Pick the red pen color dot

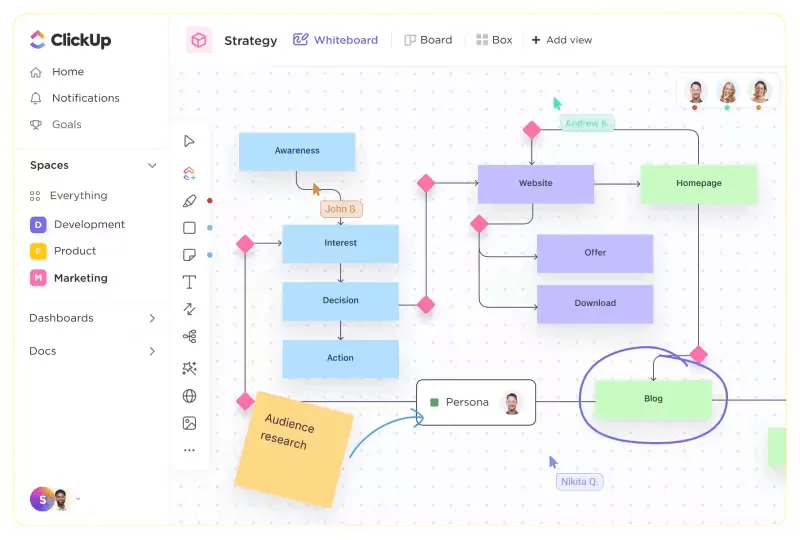coord(210,201)
